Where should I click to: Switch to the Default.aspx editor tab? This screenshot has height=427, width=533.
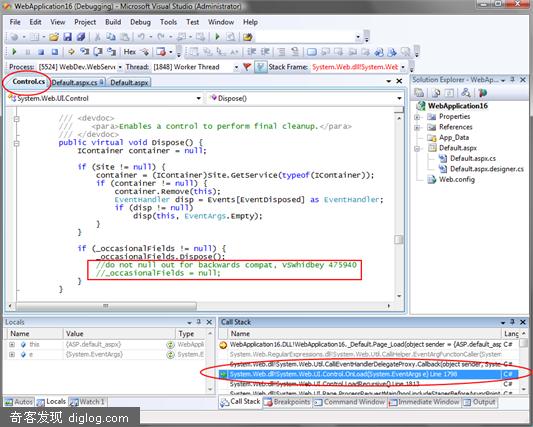pyautogui.click(x=129, y=83)
